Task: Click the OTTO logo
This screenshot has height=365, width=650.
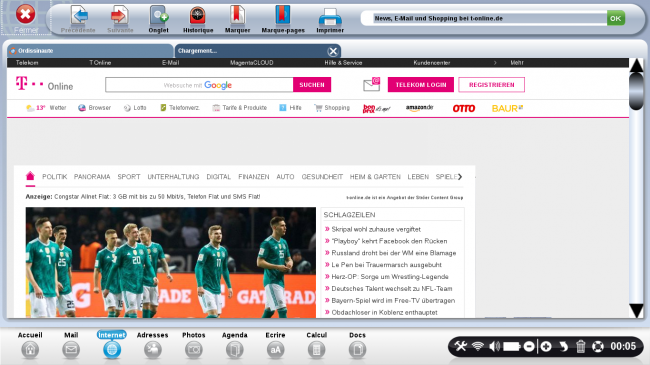Action: [x=463, y=108]
